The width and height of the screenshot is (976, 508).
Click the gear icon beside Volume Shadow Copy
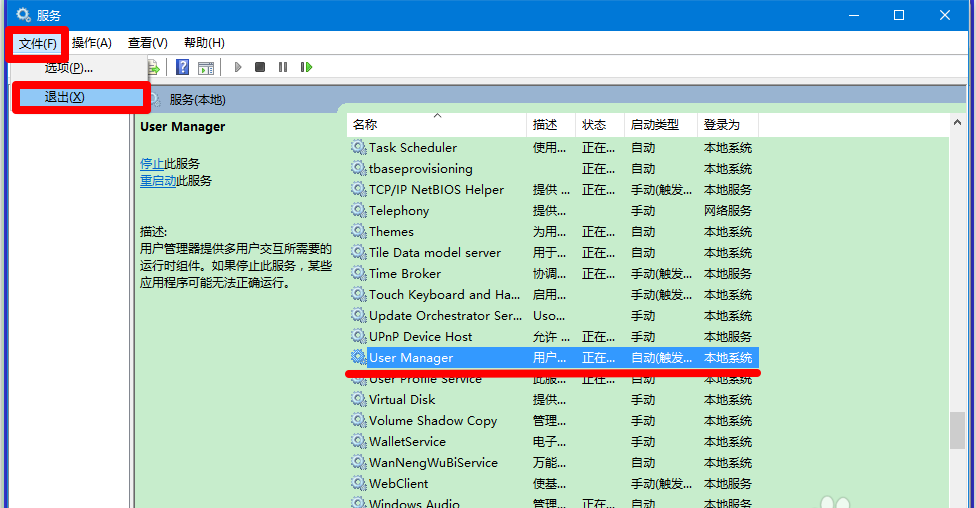click(x=359, y=421)
